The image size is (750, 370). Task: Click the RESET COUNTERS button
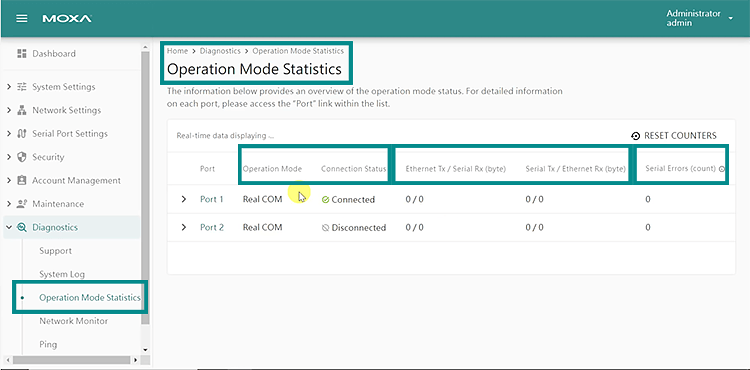[674, 136]
